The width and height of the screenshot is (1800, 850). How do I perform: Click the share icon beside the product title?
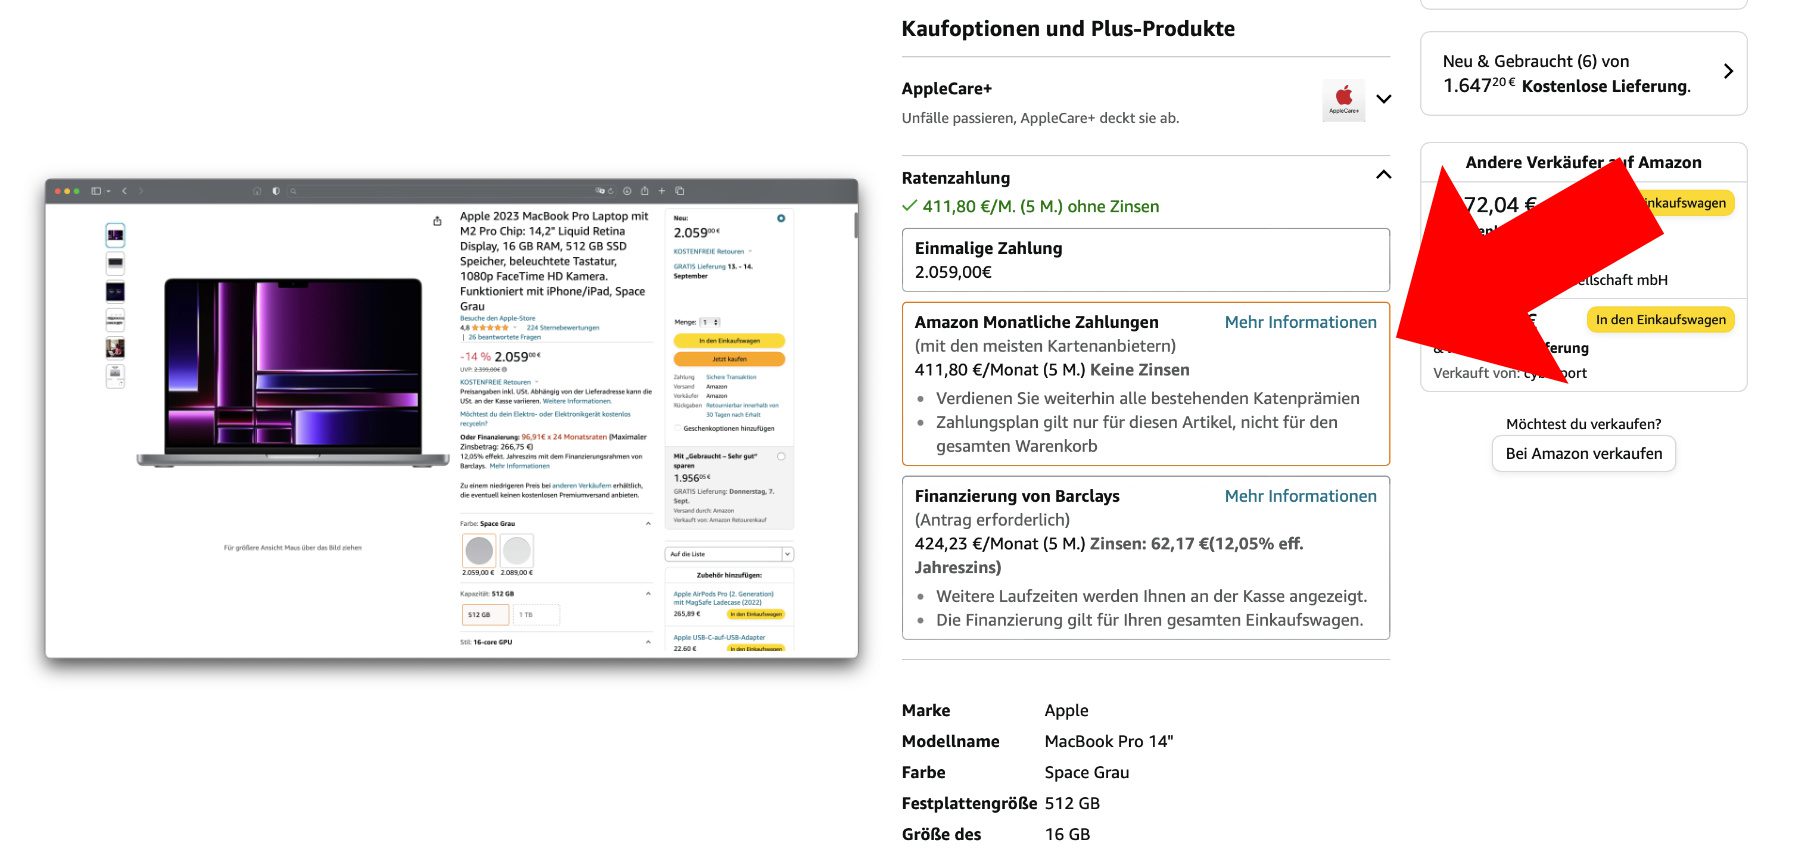437,221
